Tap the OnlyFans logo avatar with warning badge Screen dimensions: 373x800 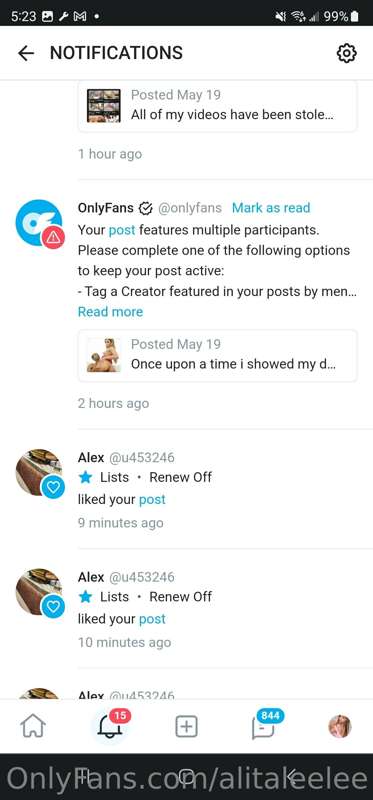(x=39, y=223)
